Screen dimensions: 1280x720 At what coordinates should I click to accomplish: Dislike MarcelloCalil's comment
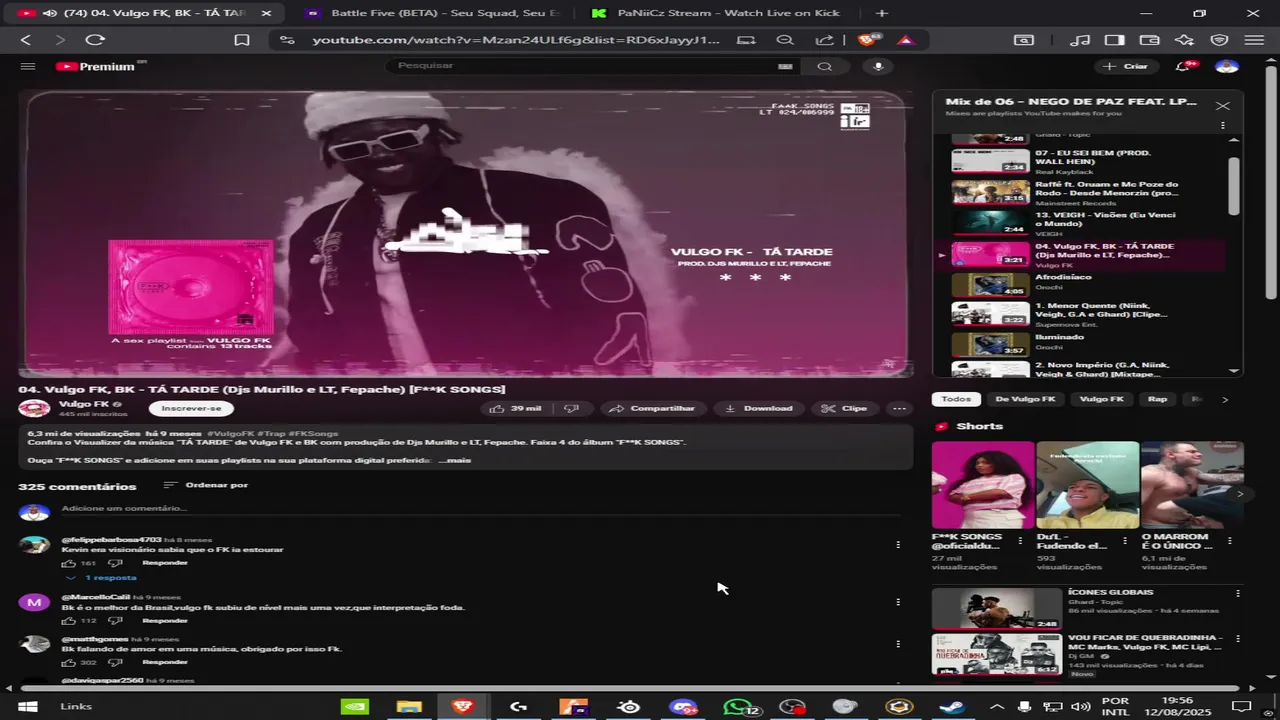(114, 621)
